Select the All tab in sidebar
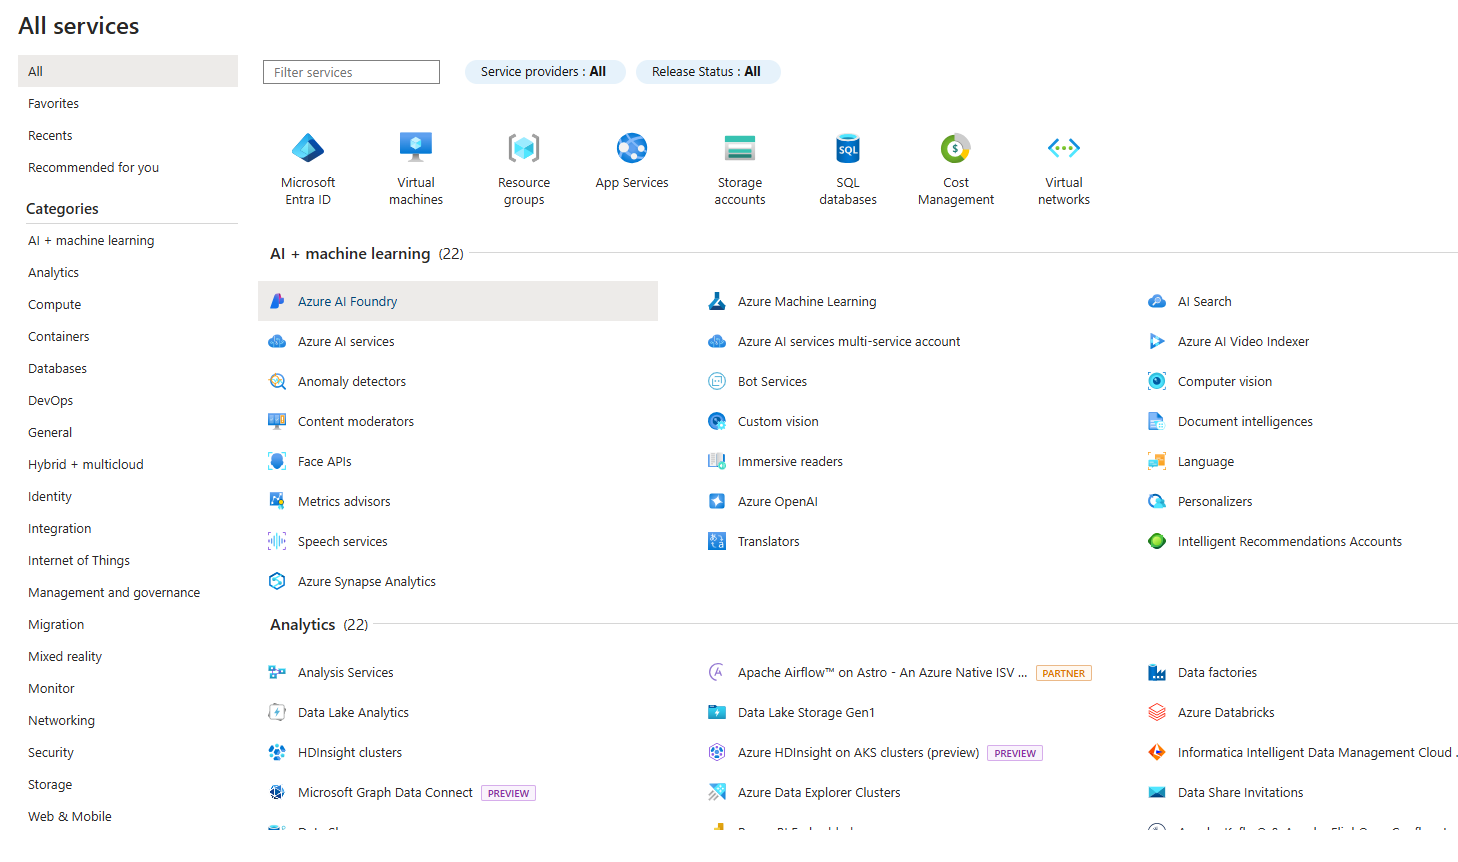The height and width of the screenshot is (862, 1458). (128, 71)
